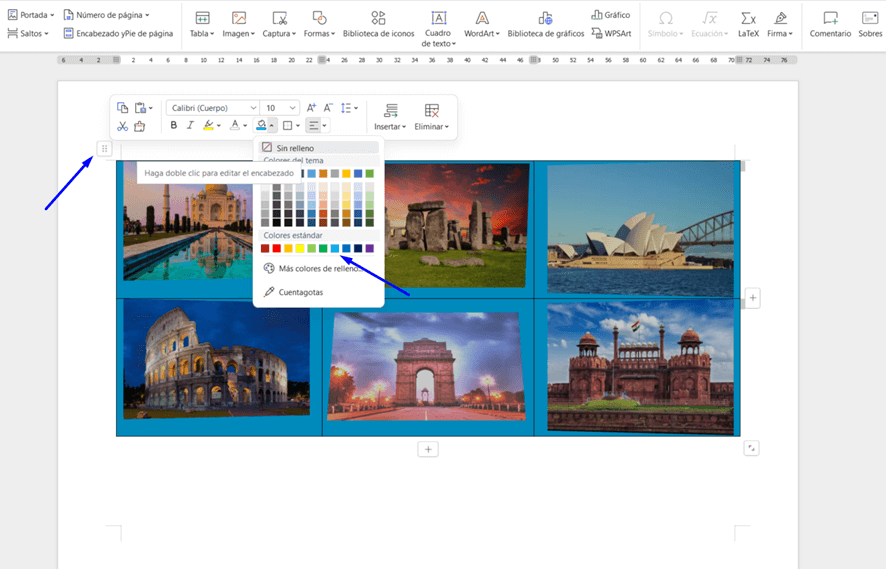Click the LaTeX icon
This screenshot has height=569, width=886.
coord(748,24)
